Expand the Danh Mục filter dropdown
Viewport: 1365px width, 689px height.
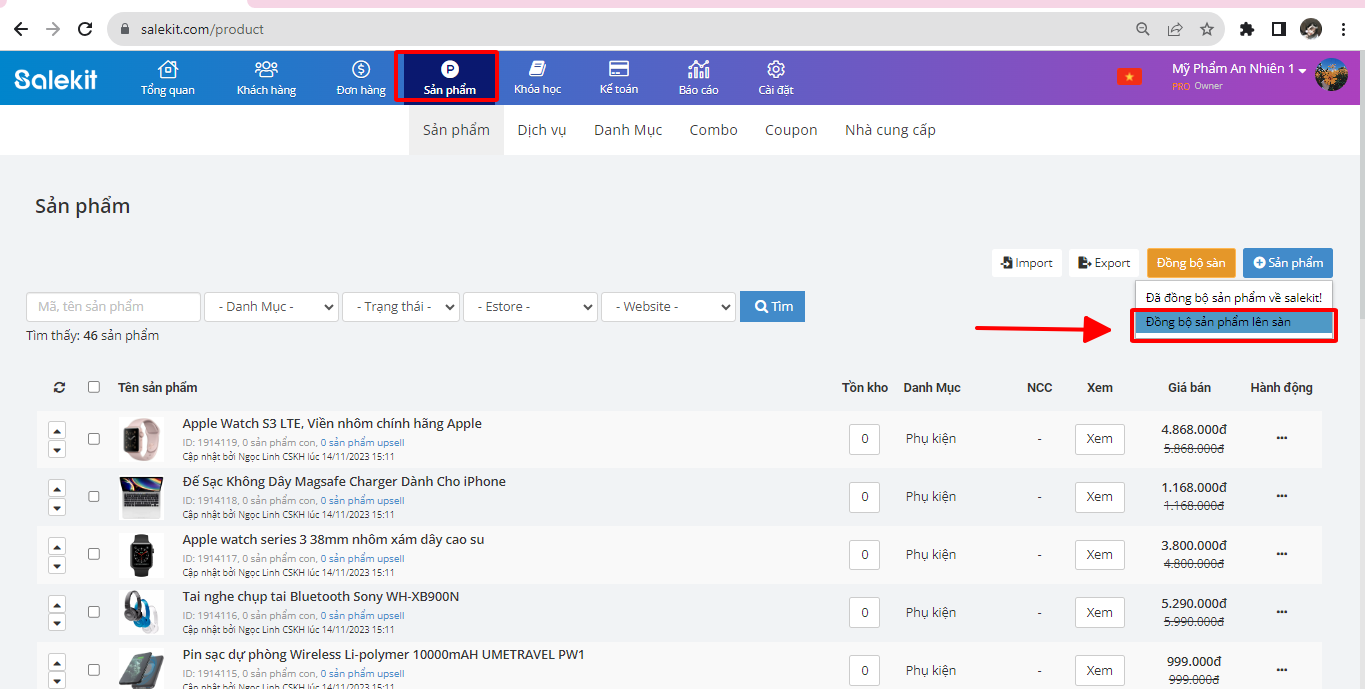tap(271, 307)
